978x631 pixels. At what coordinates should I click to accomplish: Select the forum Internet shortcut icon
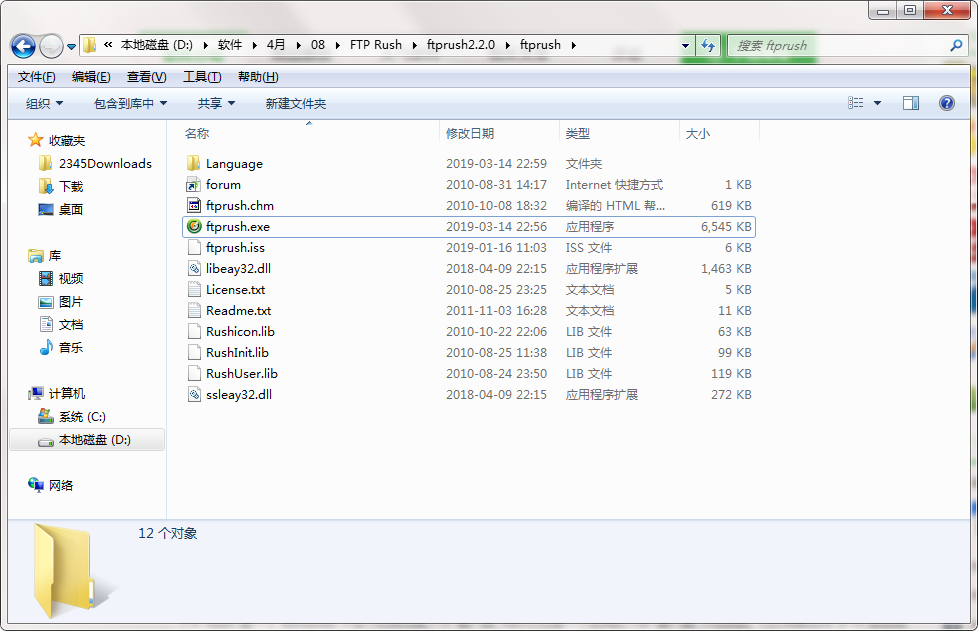[x=194, y=185]
